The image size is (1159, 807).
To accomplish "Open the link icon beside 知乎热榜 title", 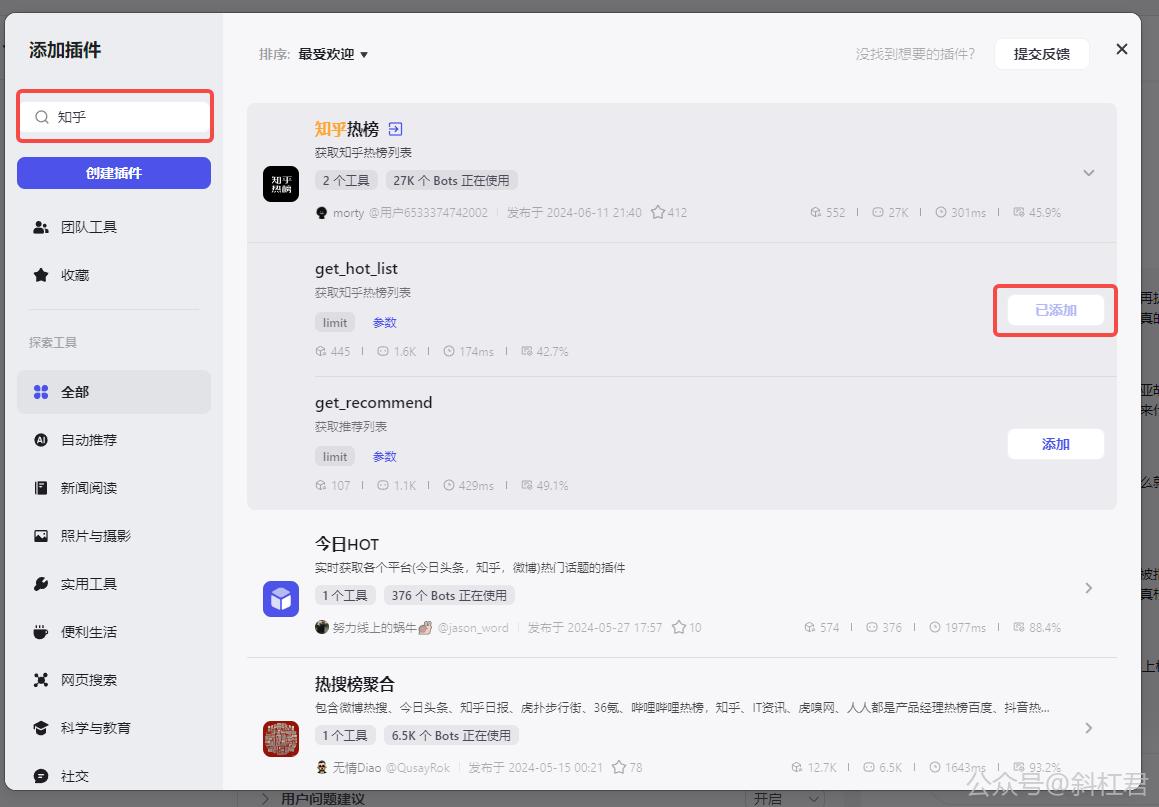I will pos(395,129).
